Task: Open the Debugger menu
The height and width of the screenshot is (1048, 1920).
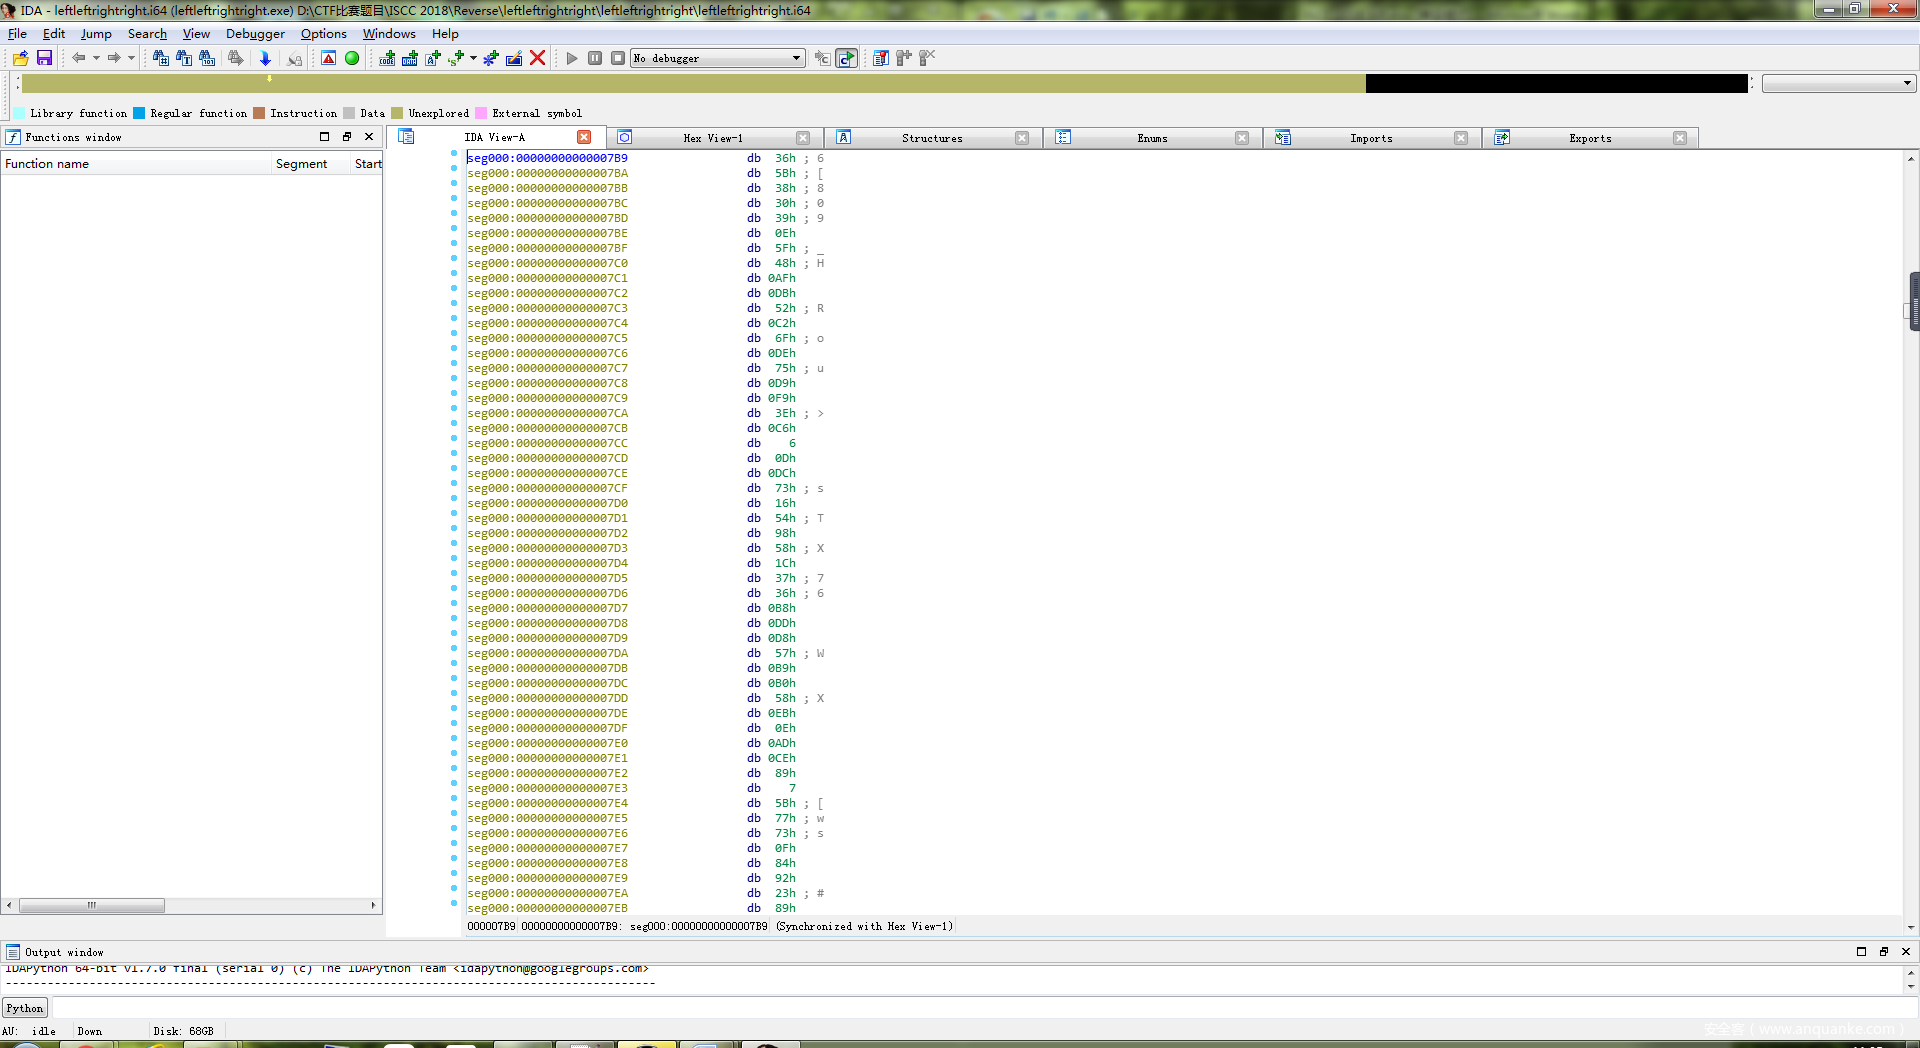Action: (x=255, y=33)
